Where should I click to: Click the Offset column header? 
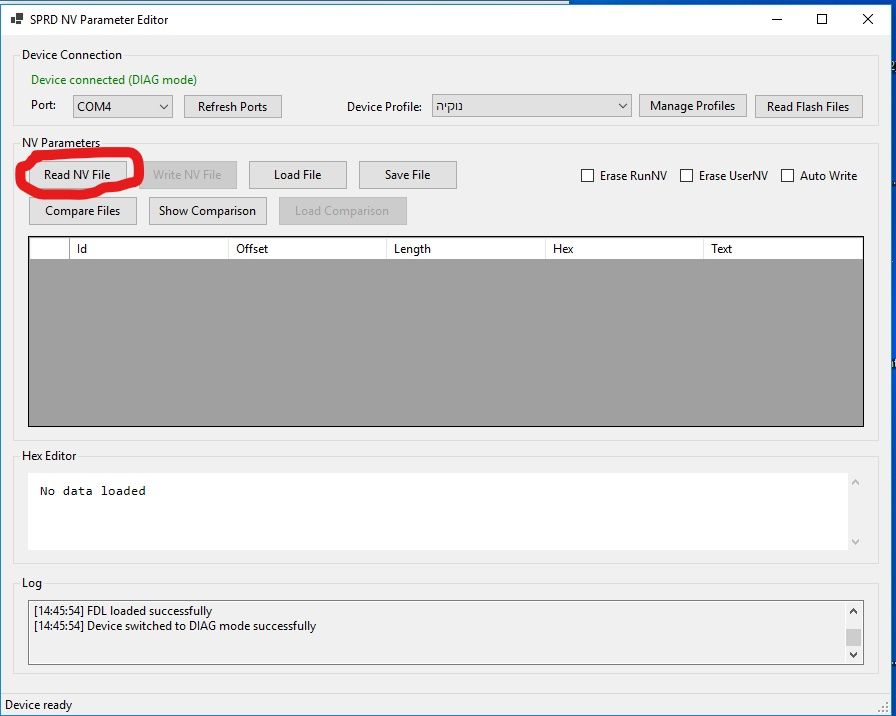306,249
